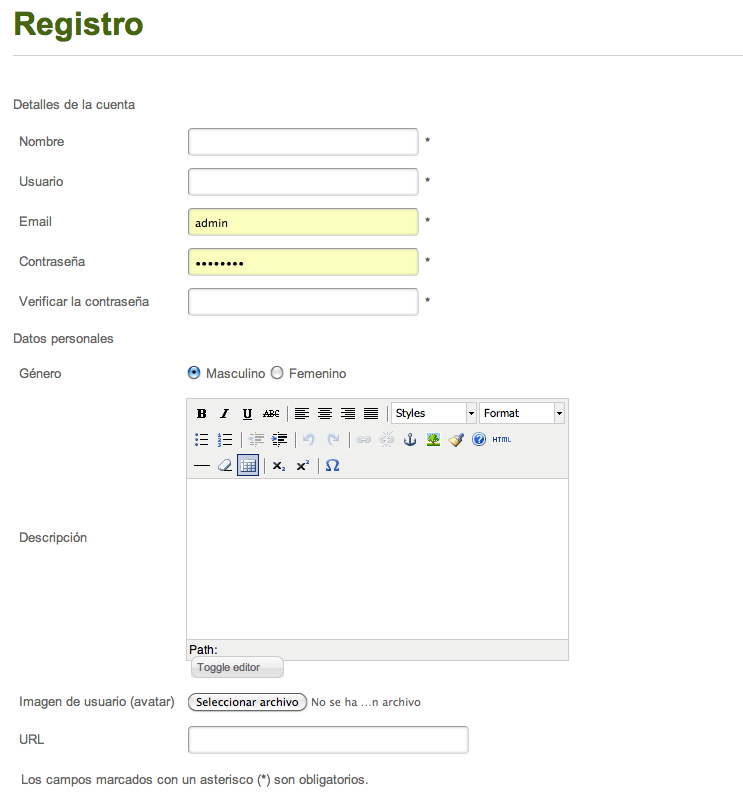Edit HTML source with the HTML icon

pos(501,440)
